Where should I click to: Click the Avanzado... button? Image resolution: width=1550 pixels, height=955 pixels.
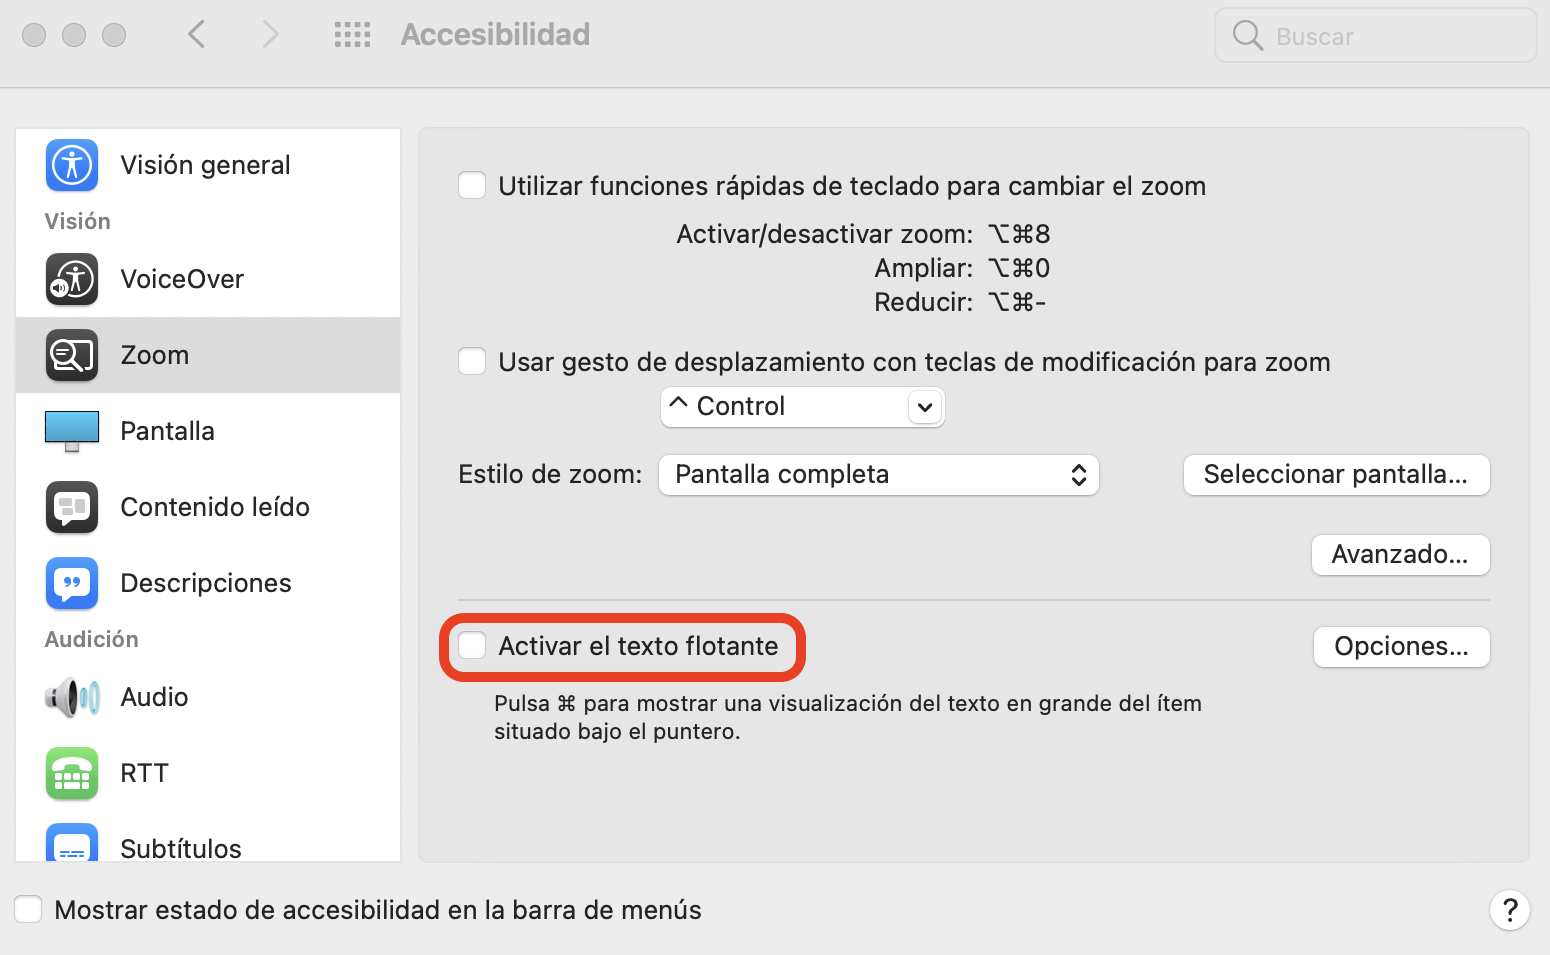pyautogui.click(x=1400, y=555)
